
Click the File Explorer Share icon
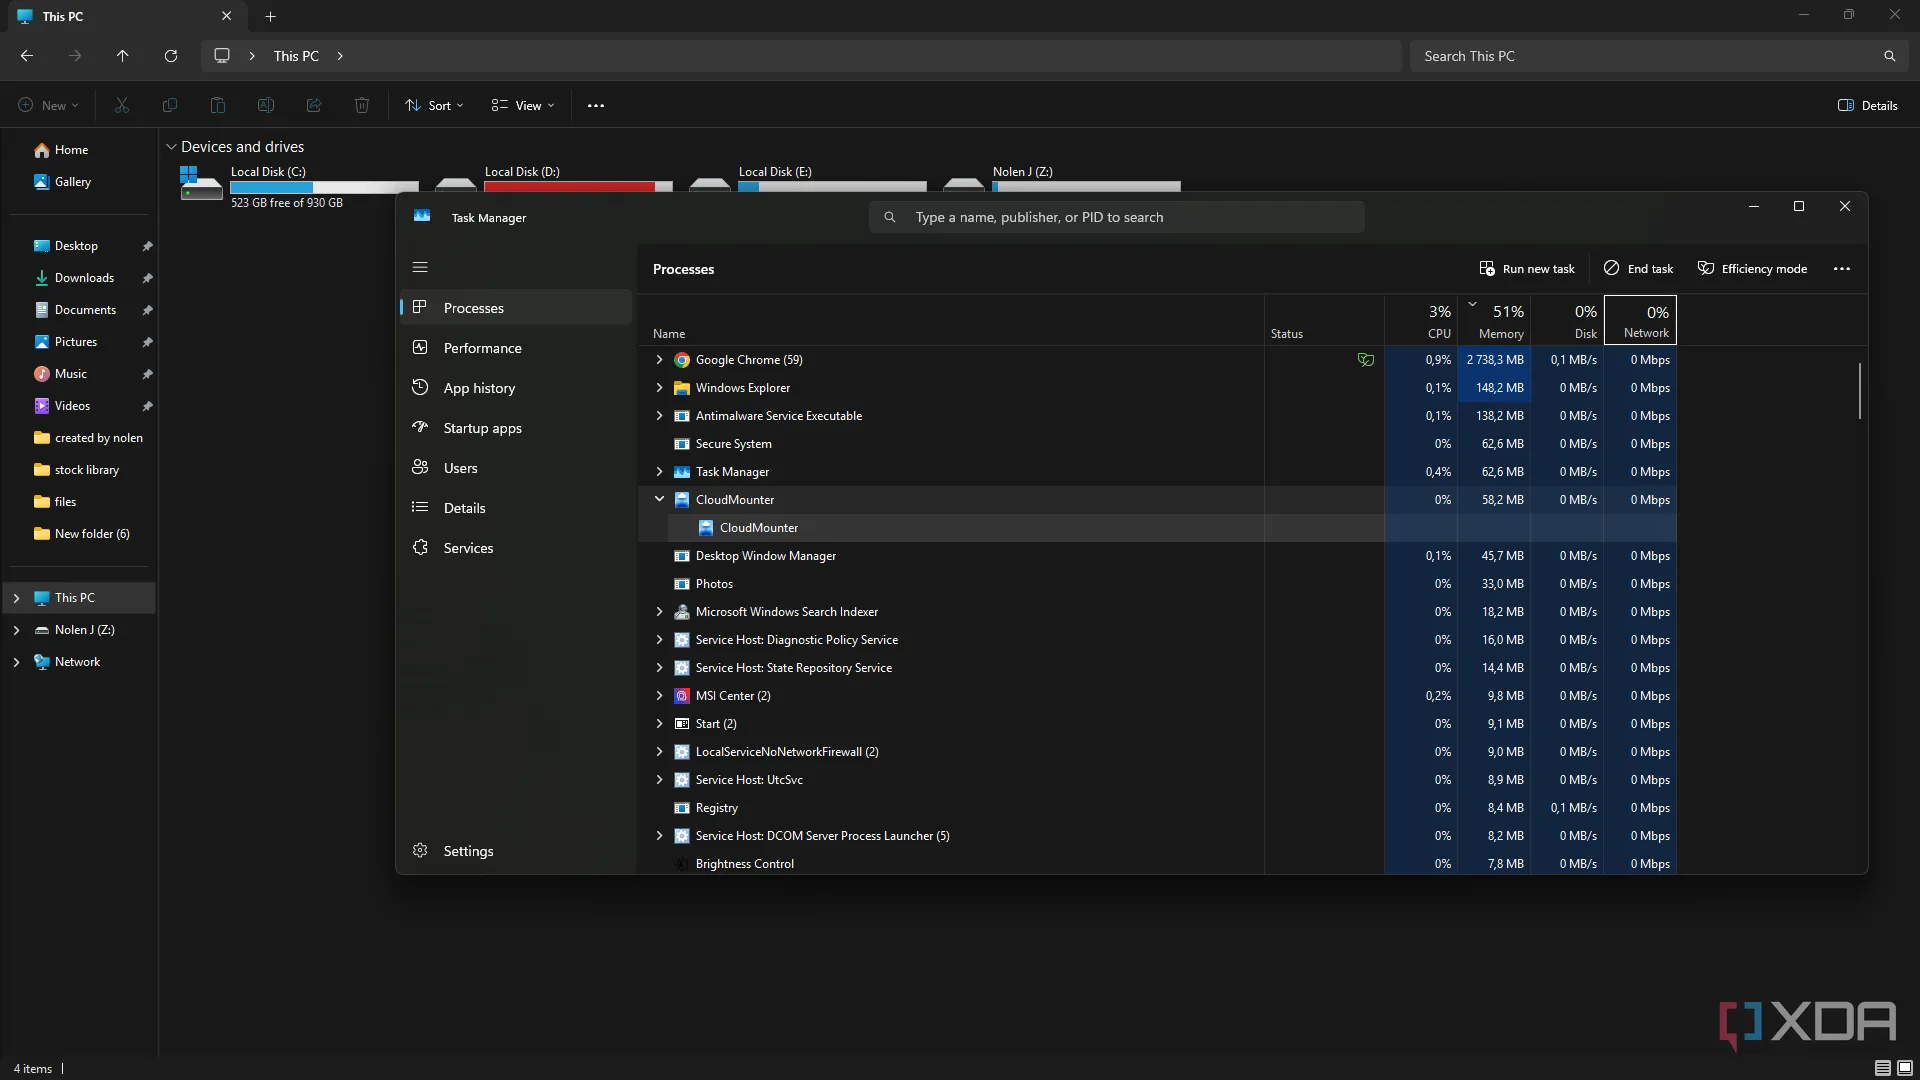point(314,105)
